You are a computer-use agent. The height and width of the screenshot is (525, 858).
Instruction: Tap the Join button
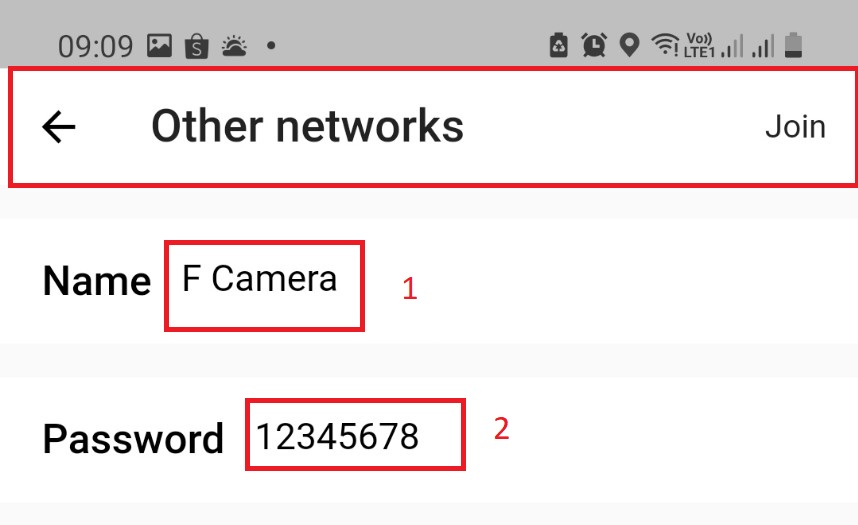pos(795,127)
